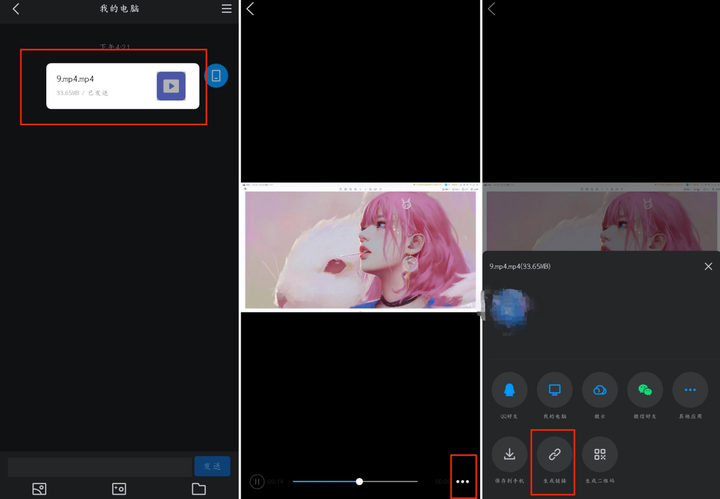720x499 pixels.
Task: Go back from the 我的电脑 chat screen
Action: tap(16, 9)
